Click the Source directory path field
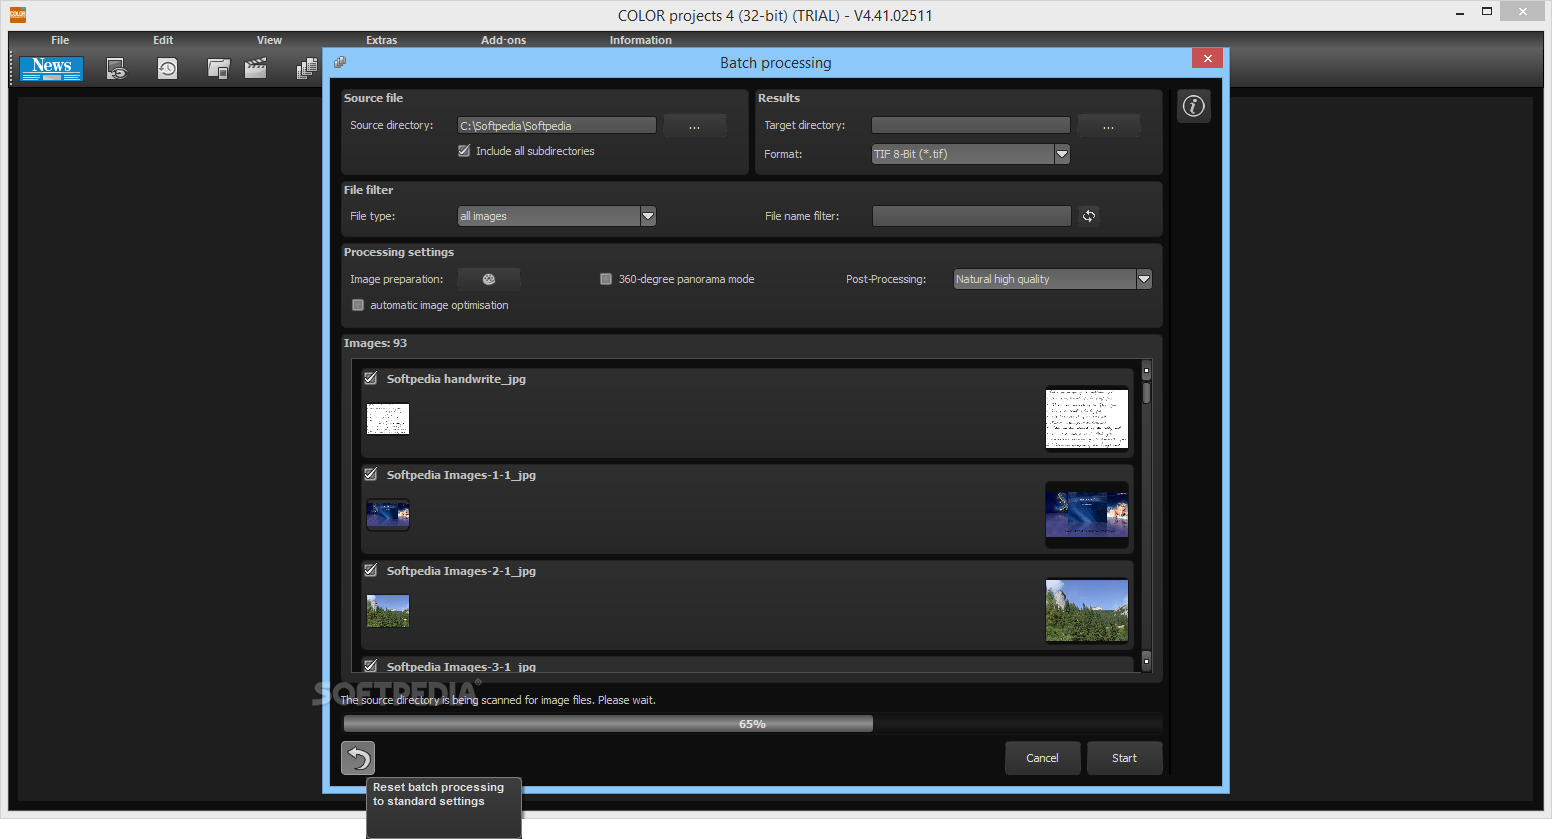Viewport: 1552px width, 839px height. (x=557, y=126)
